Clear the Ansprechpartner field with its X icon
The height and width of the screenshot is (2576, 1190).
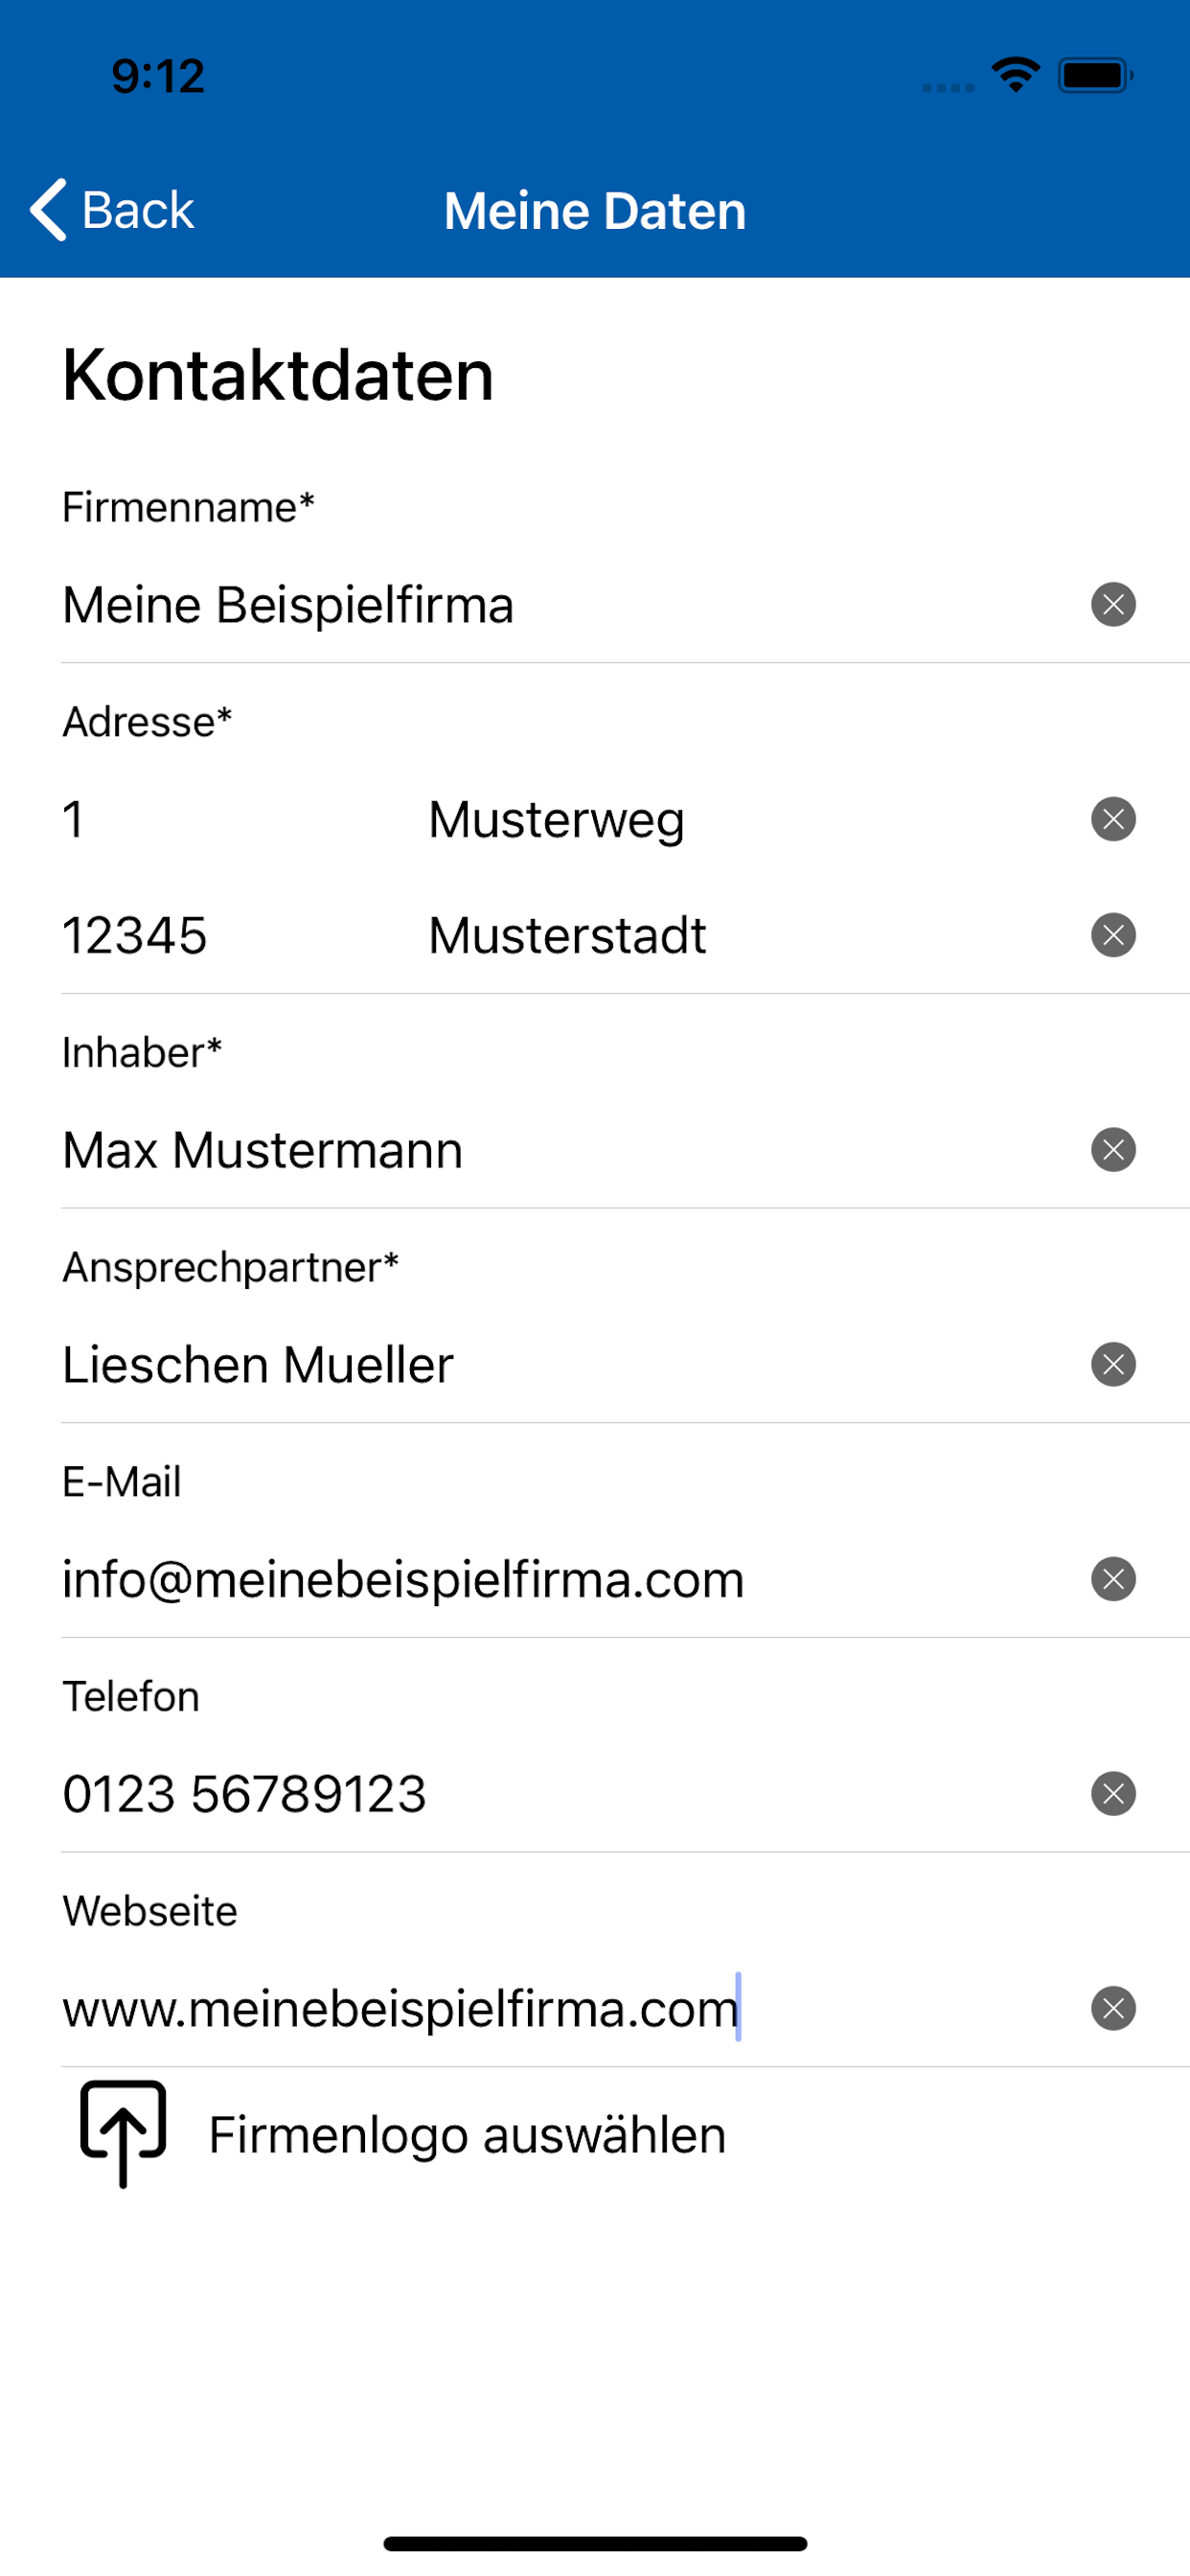[x=1113, y=1365]
